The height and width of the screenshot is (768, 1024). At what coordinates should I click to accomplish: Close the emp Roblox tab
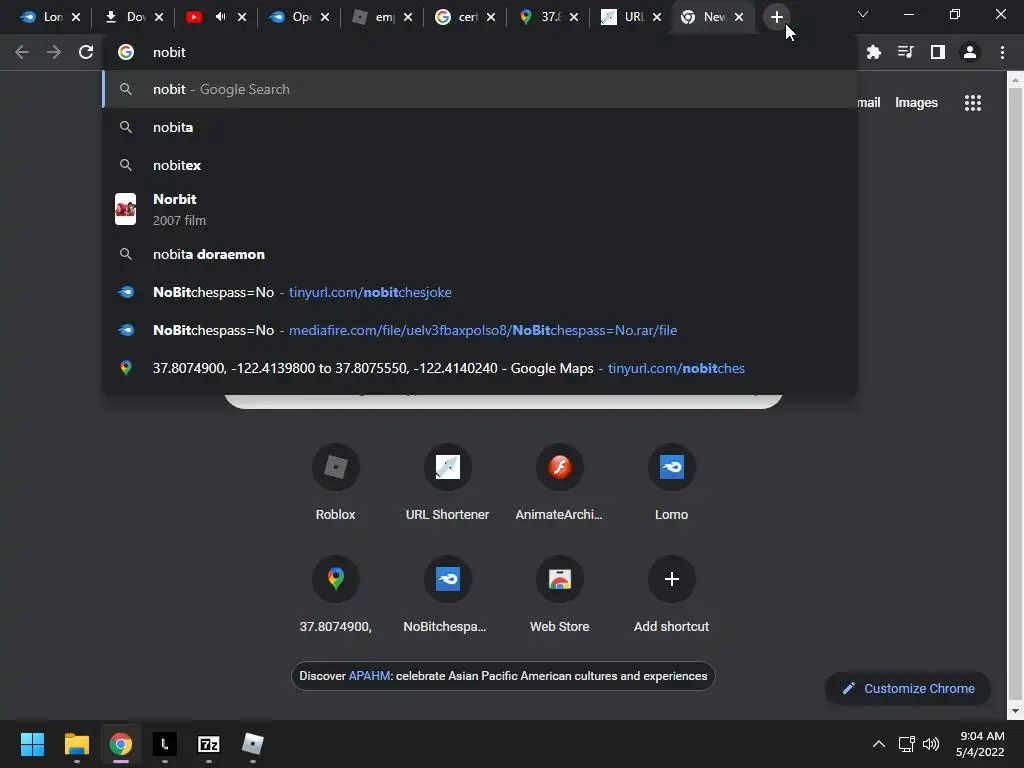408,17
